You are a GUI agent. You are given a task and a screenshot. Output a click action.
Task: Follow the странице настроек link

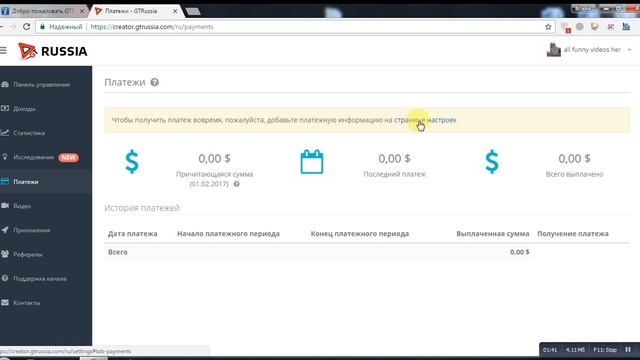point(425,120)
